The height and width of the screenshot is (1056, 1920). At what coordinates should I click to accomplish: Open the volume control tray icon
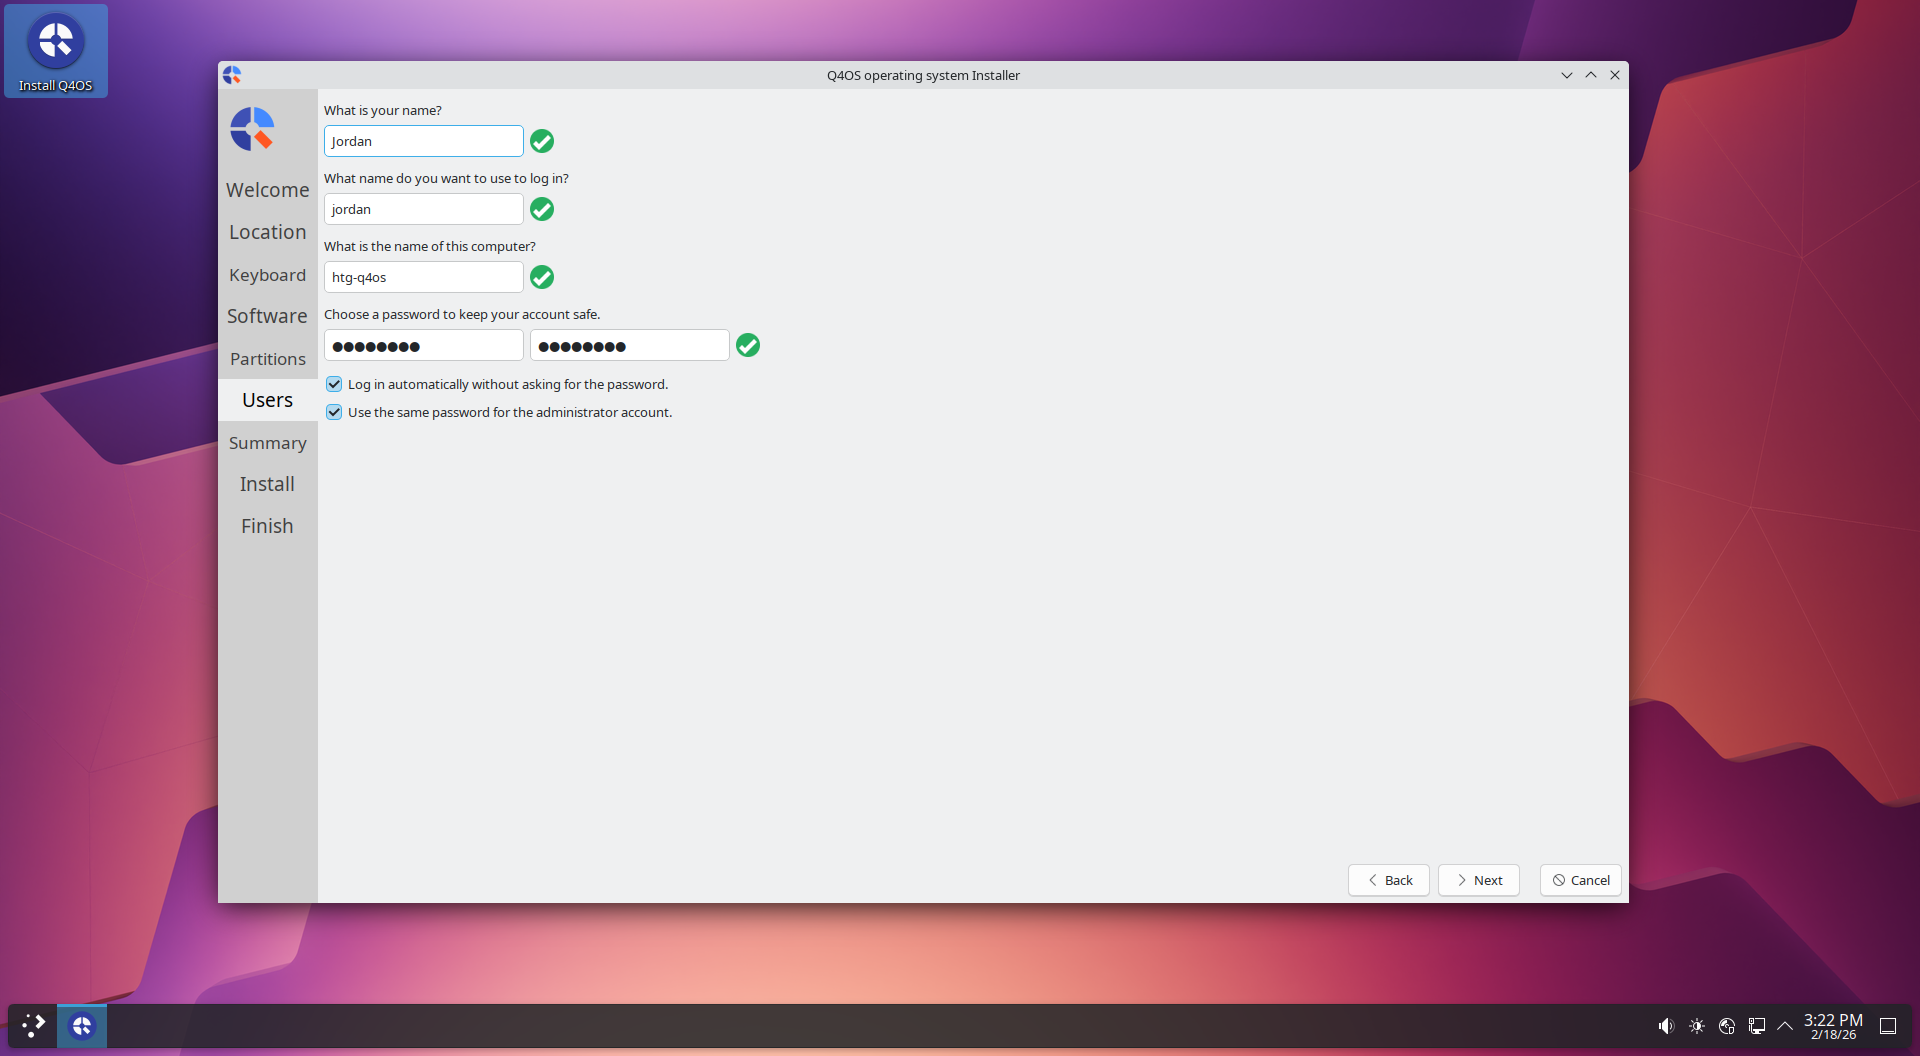pyautogui.click(x=1666, y=1026)
